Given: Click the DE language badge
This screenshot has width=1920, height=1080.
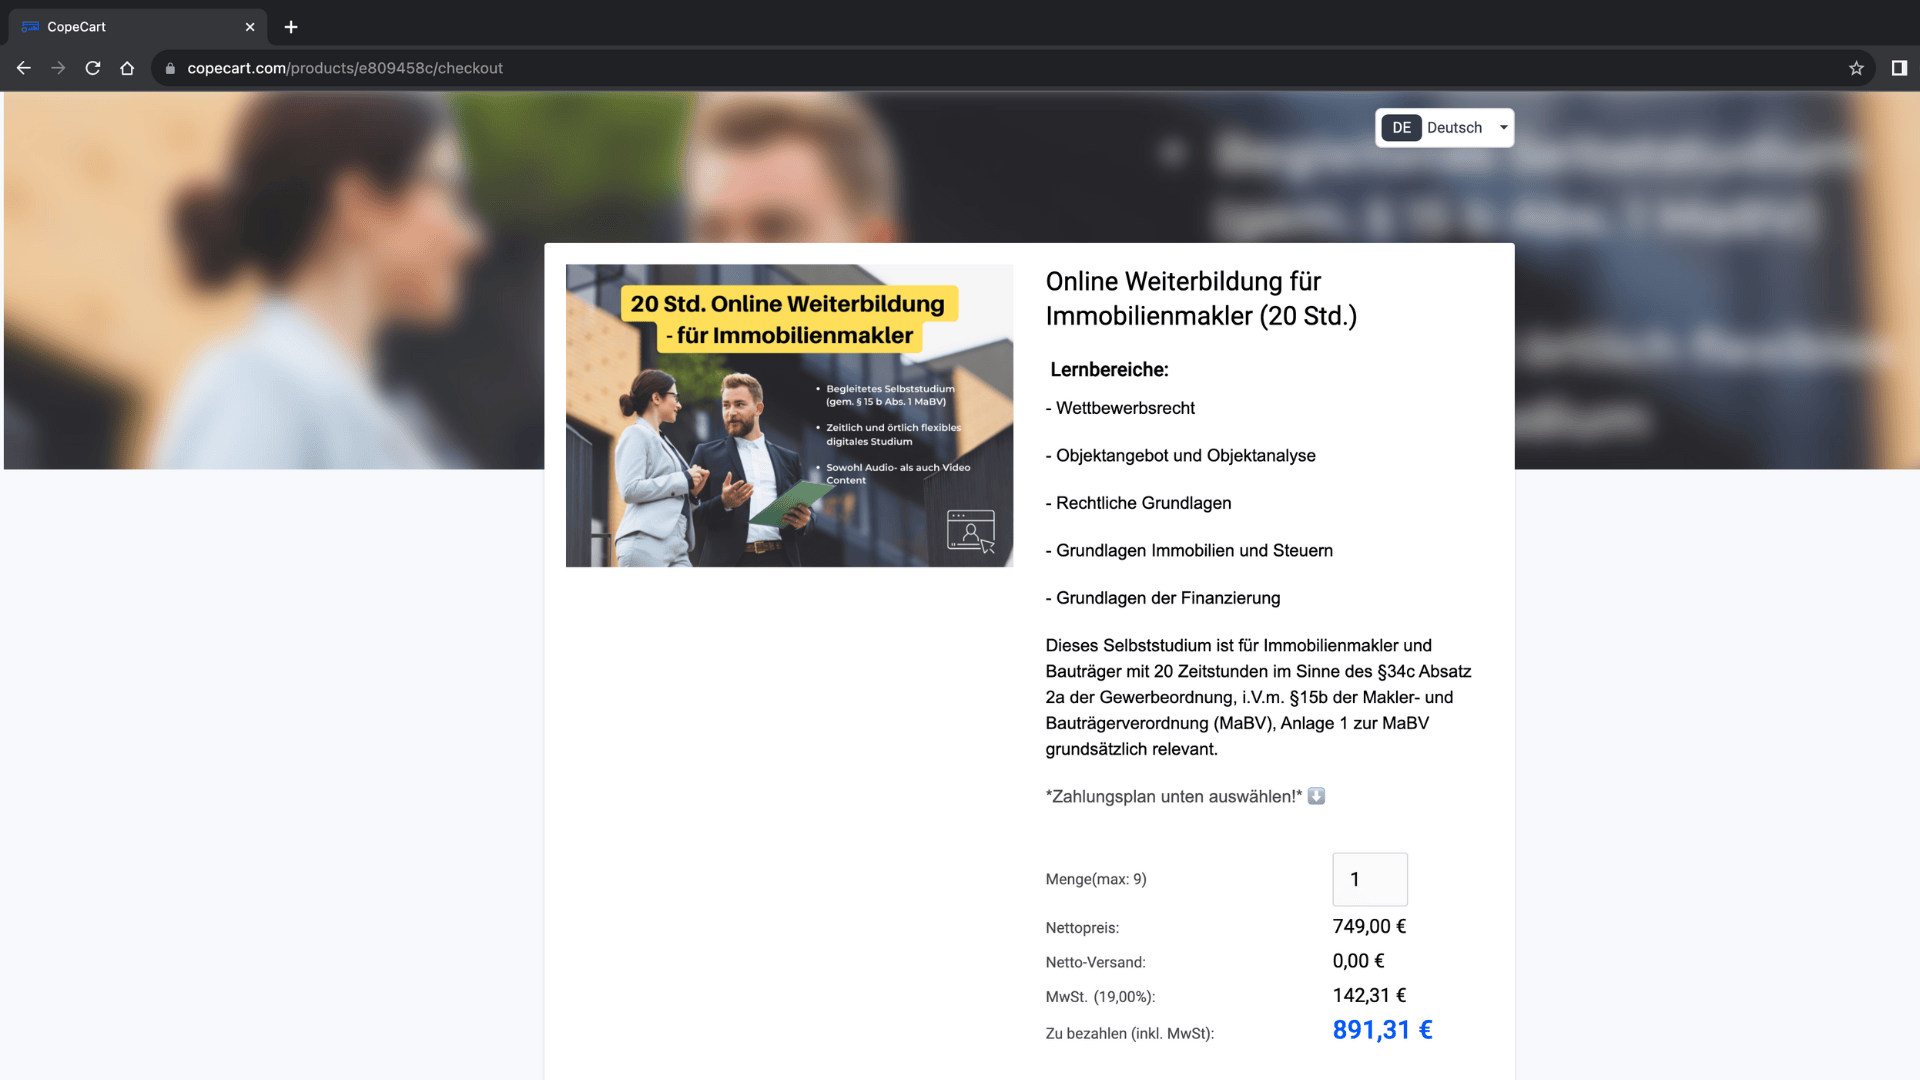Looking at the screenshot, I should 1401,128.
